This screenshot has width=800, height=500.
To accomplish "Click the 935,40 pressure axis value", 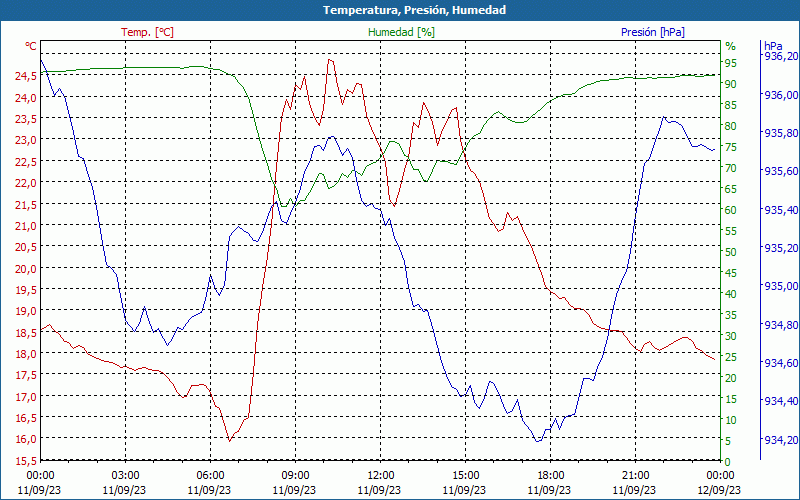I will (781, 210).
